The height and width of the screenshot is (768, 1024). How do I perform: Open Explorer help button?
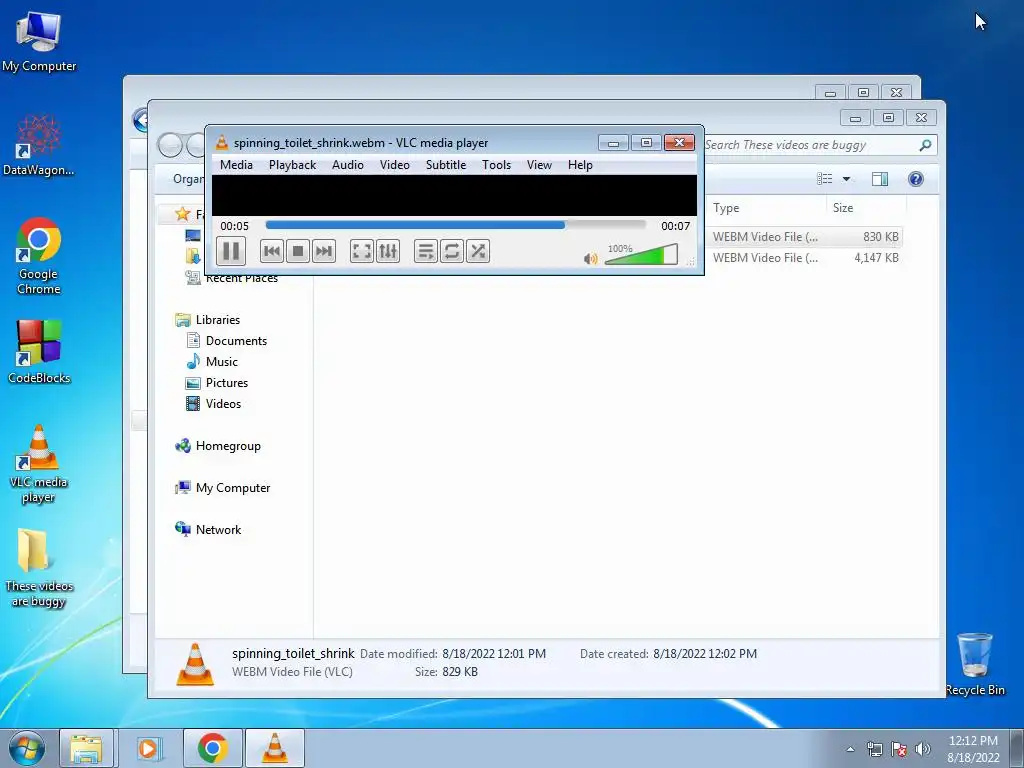(x=916, y=179)
